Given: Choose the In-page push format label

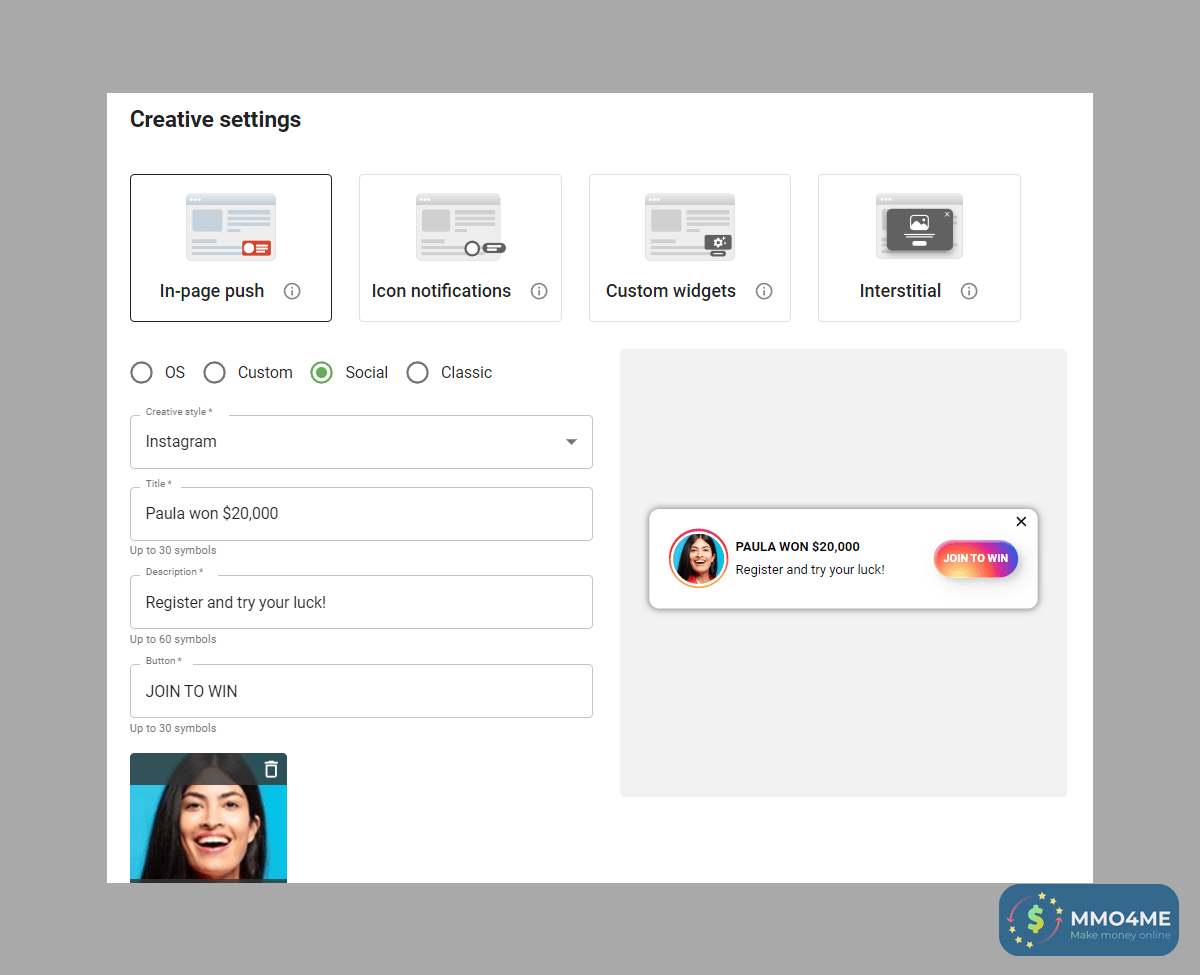Looking at the screenshot, I should 212,291.
